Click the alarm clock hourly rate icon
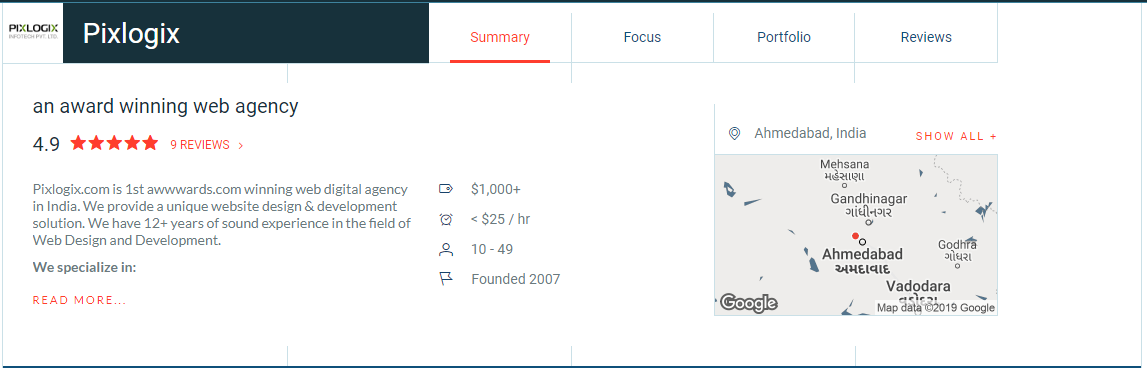Screen dimensions: 1147x368 tap(445, 219)
